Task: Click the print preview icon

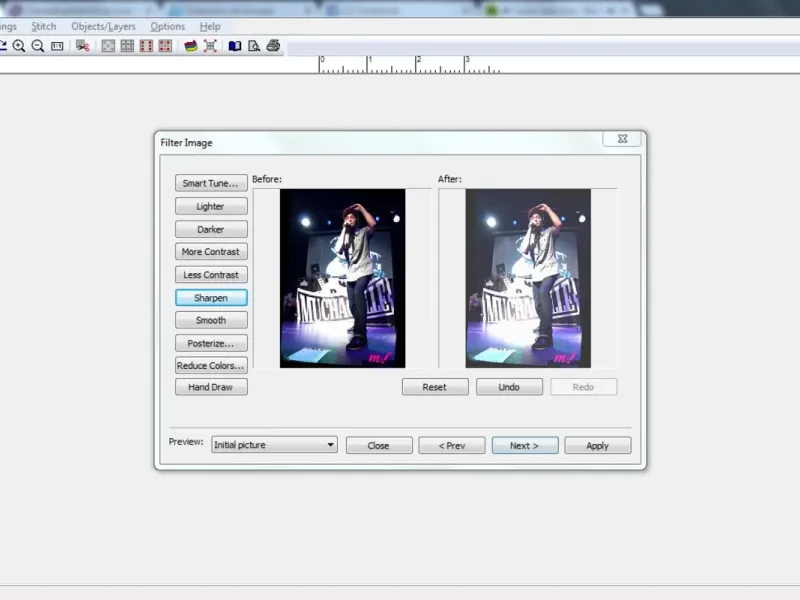Action: point(254,46)
